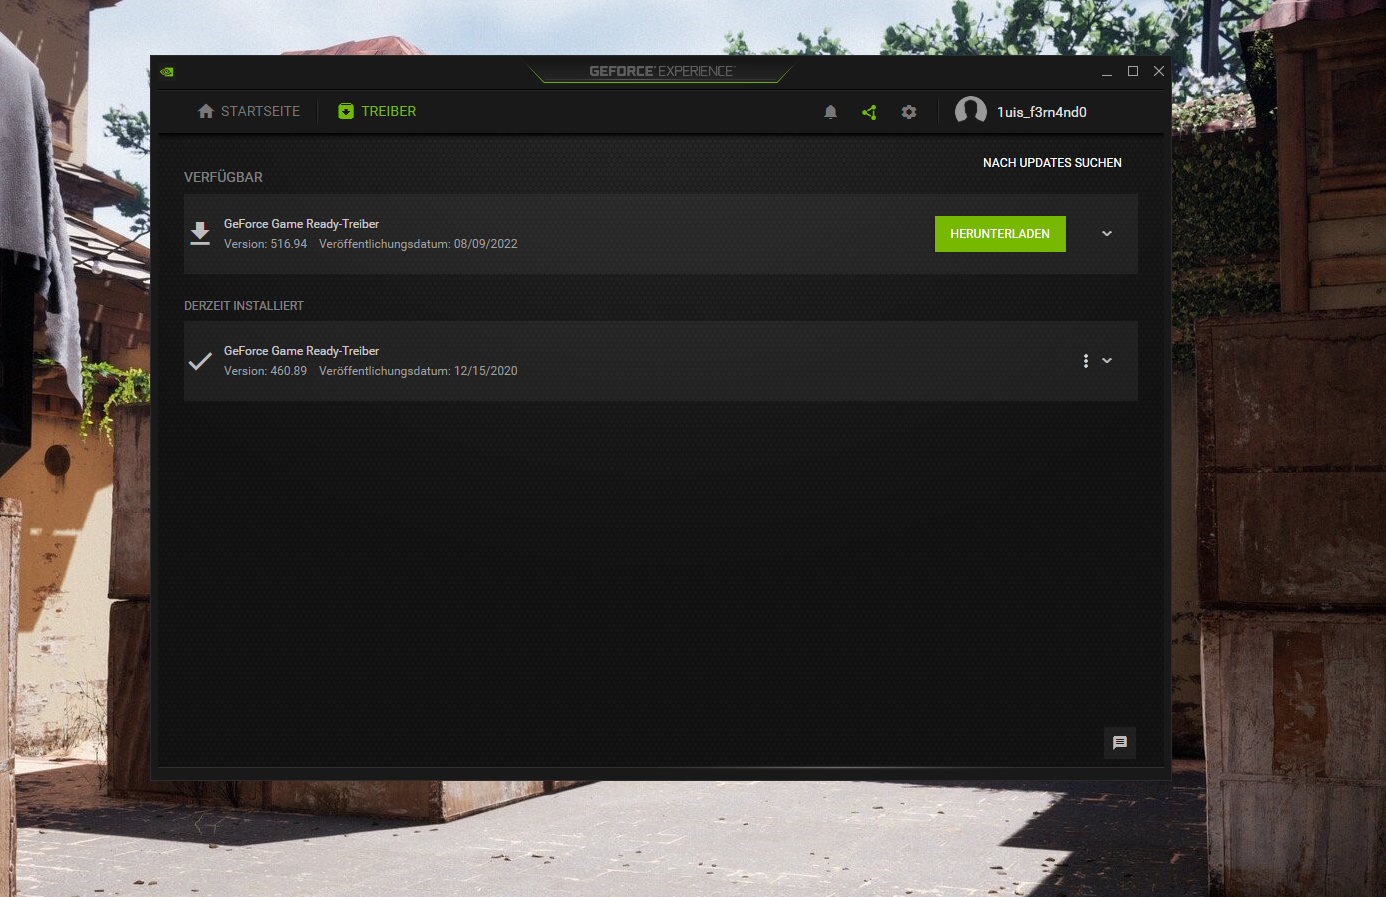
Task: Click the version text 516.94
Action: click(x=265, y=244)
